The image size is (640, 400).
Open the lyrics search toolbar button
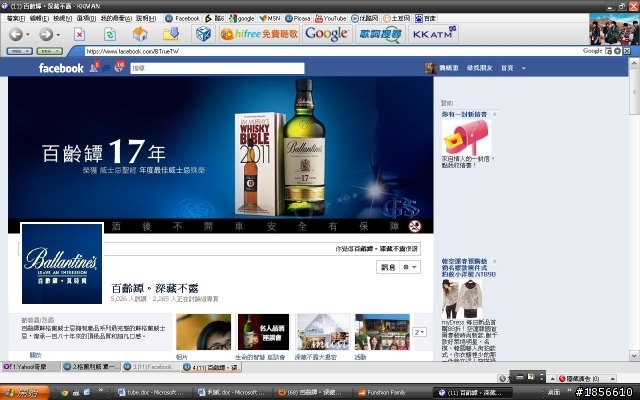click(380, 34)
